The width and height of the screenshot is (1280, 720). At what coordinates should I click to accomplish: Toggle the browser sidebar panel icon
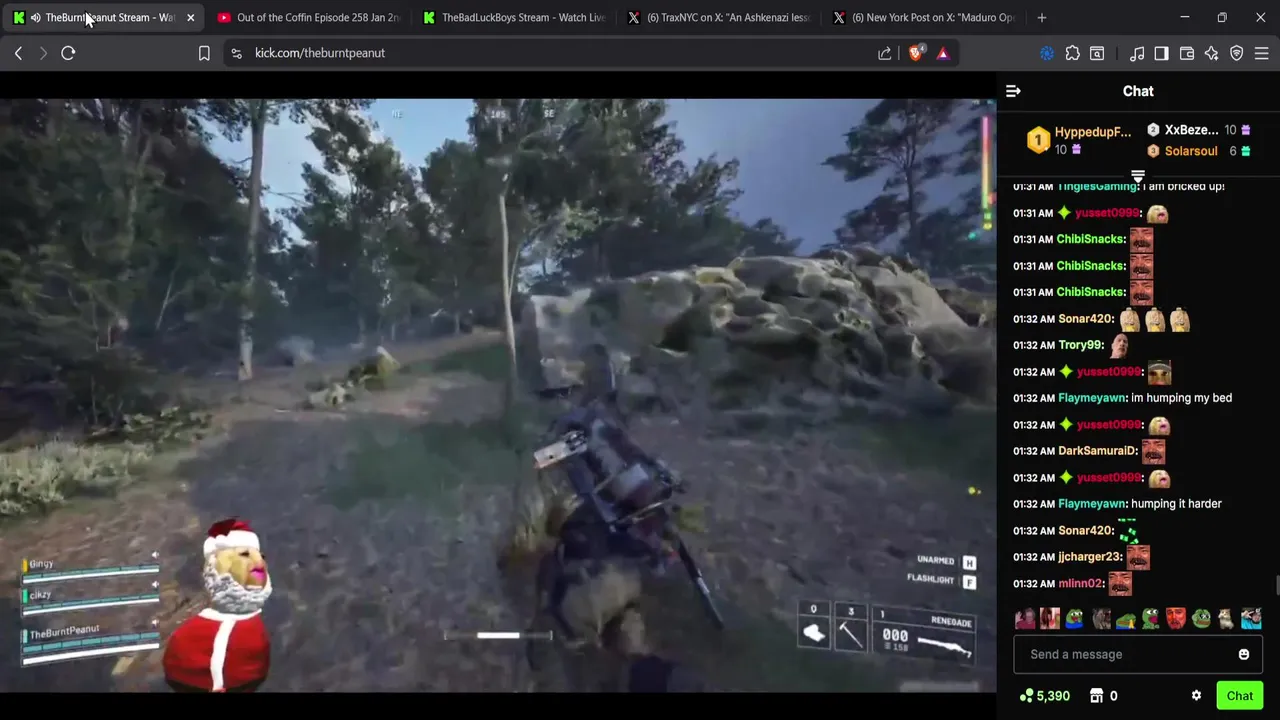tap(1161, 53)
